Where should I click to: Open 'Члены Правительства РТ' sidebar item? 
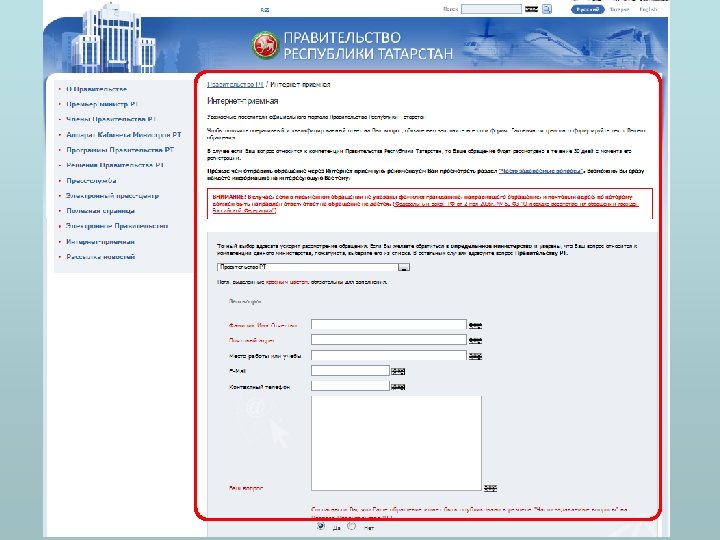(111, 119)
